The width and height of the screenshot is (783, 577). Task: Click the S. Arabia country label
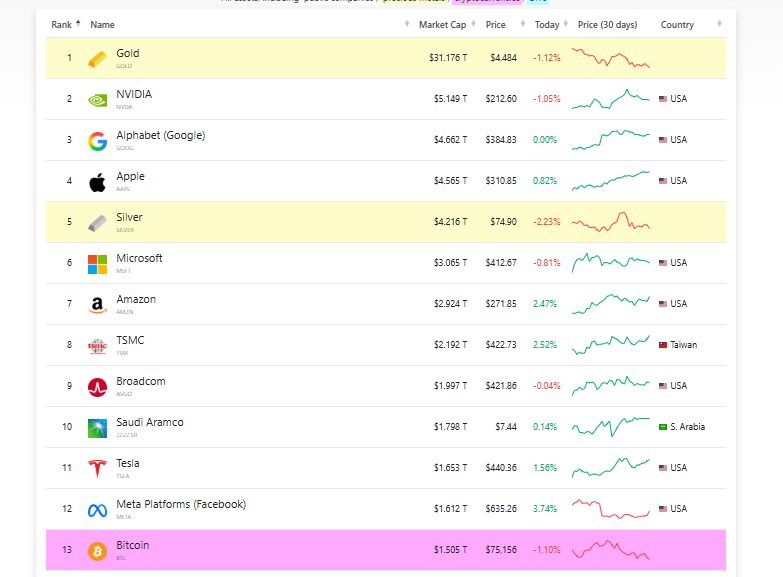(x=688, y=427)
